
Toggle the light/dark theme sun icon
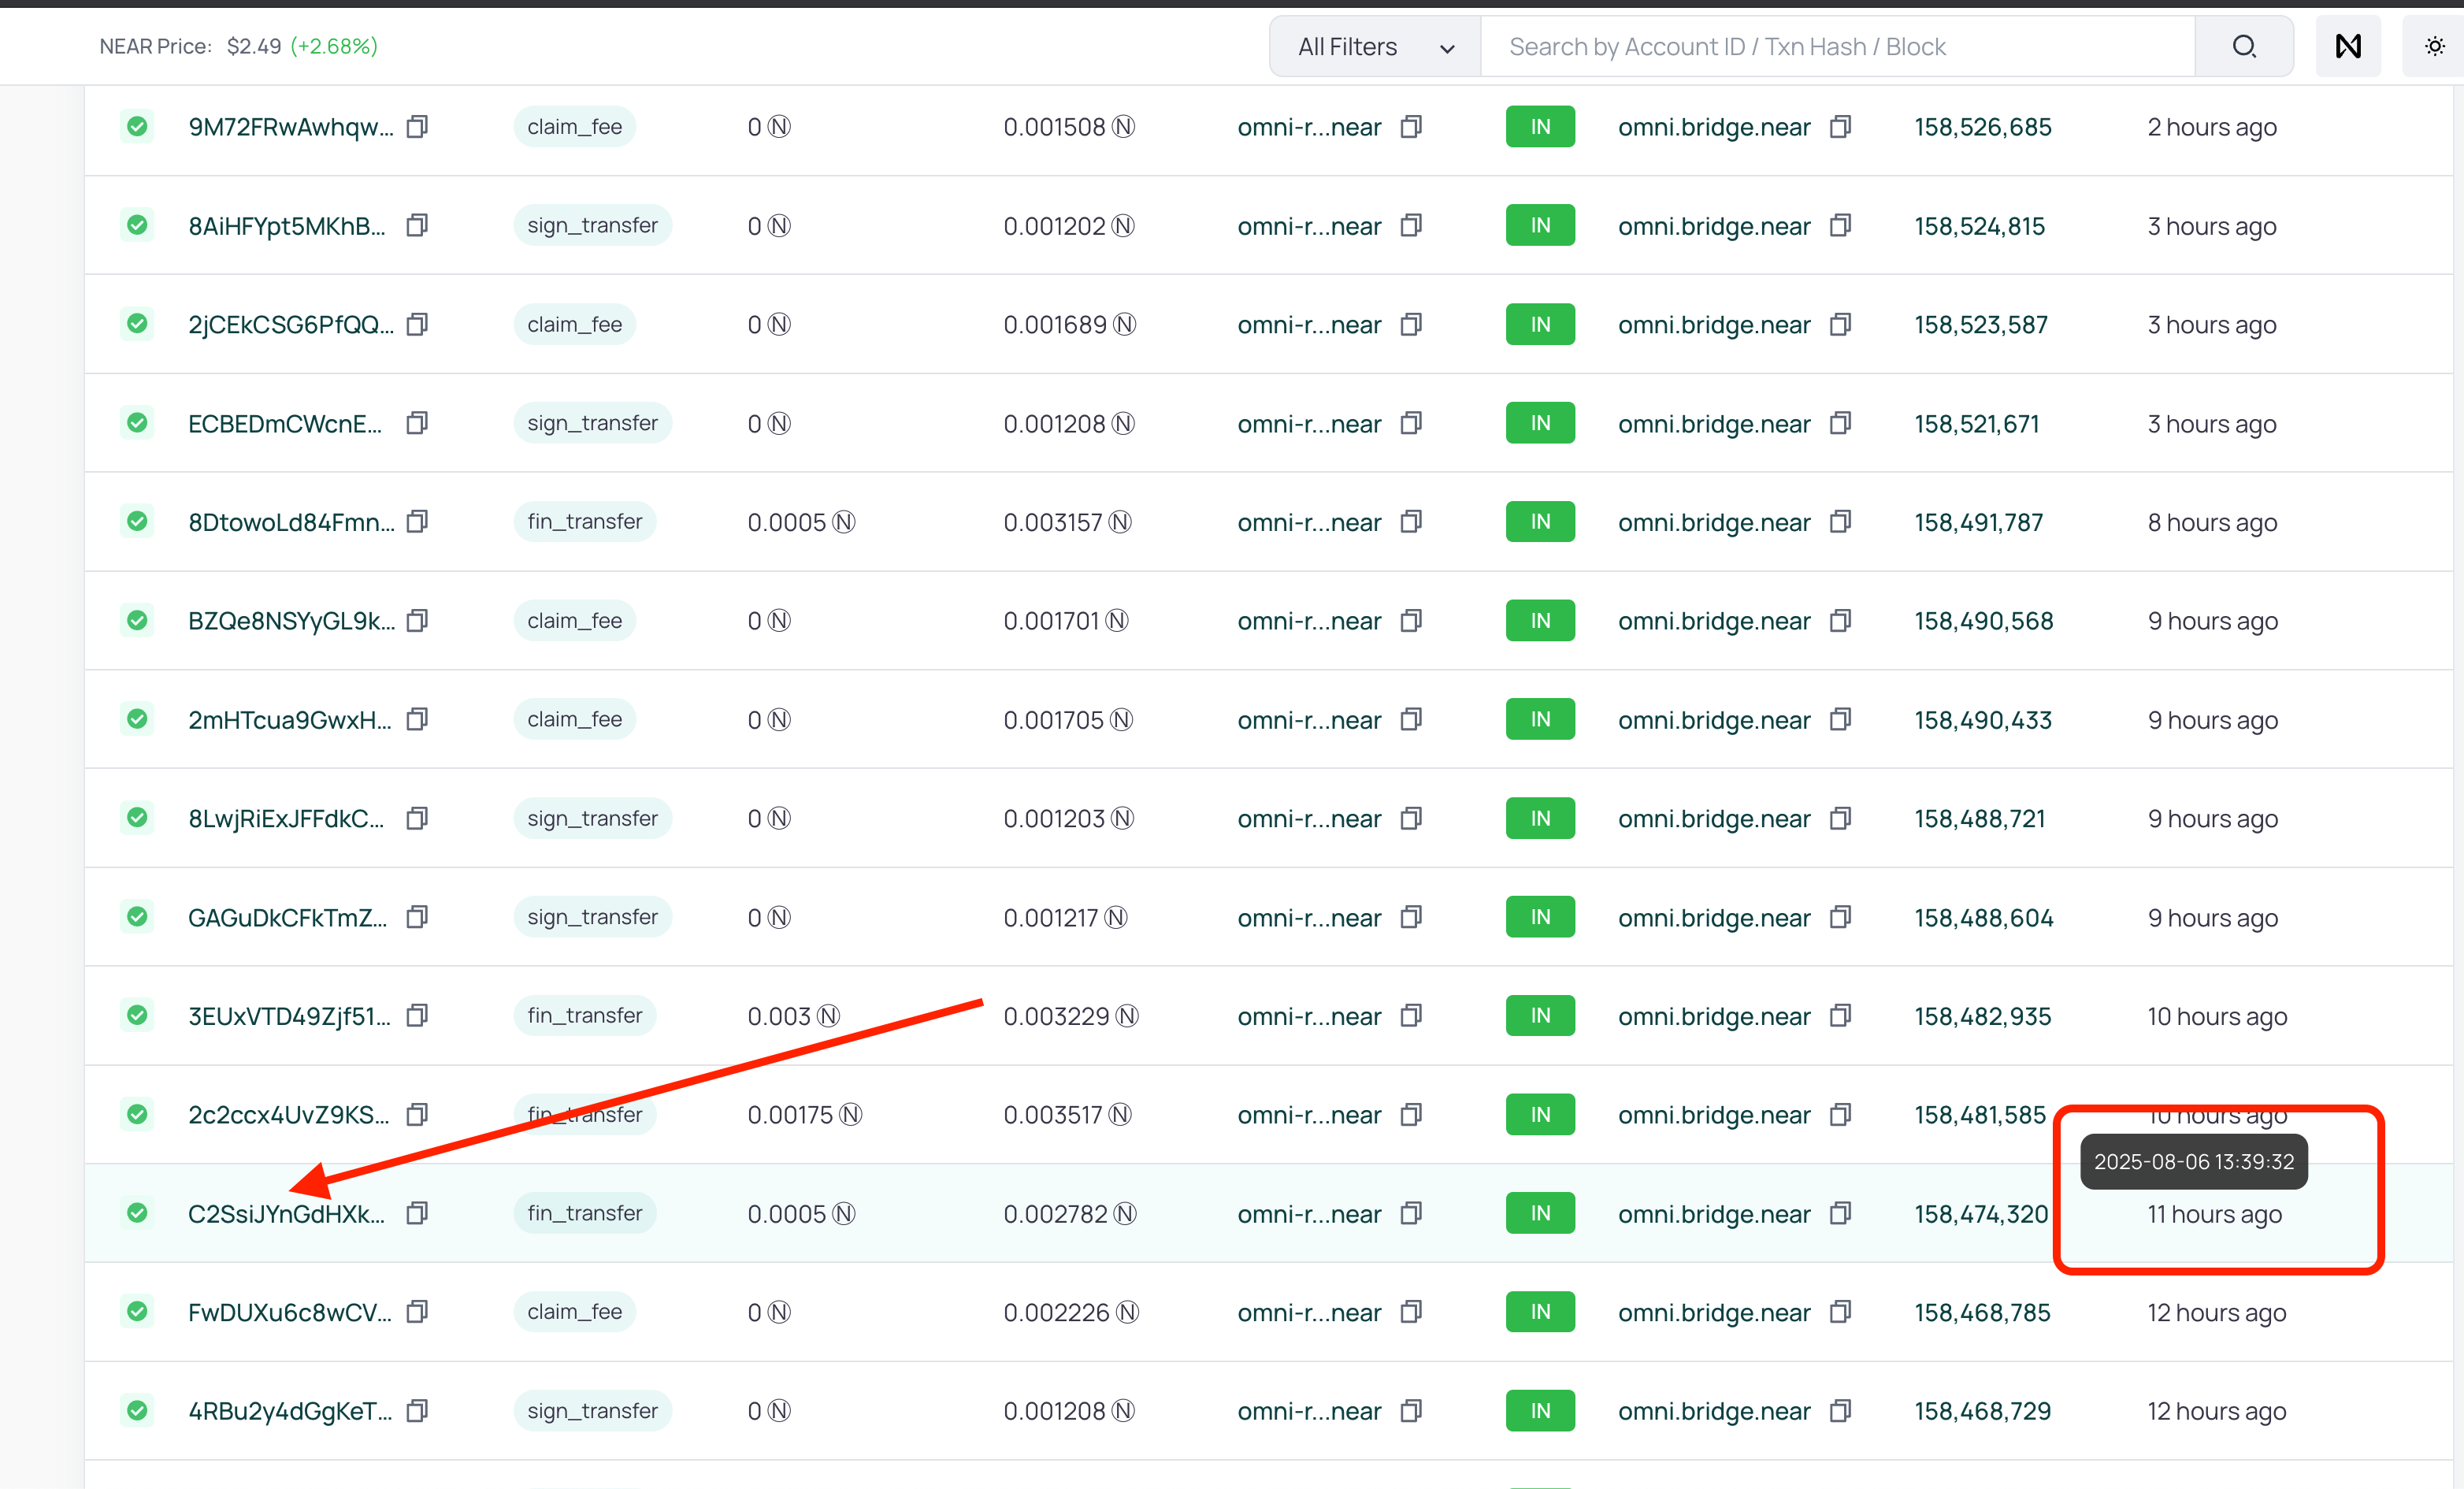2434,46
